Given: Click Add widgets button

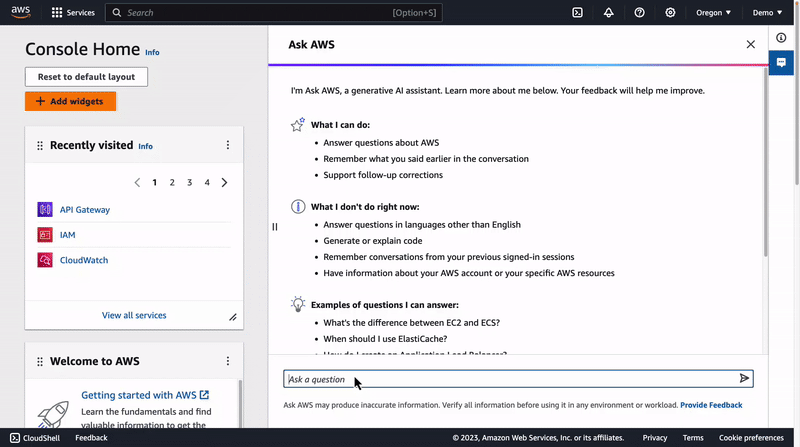Looking at the screenshot, I should click(x=70, y=101).
